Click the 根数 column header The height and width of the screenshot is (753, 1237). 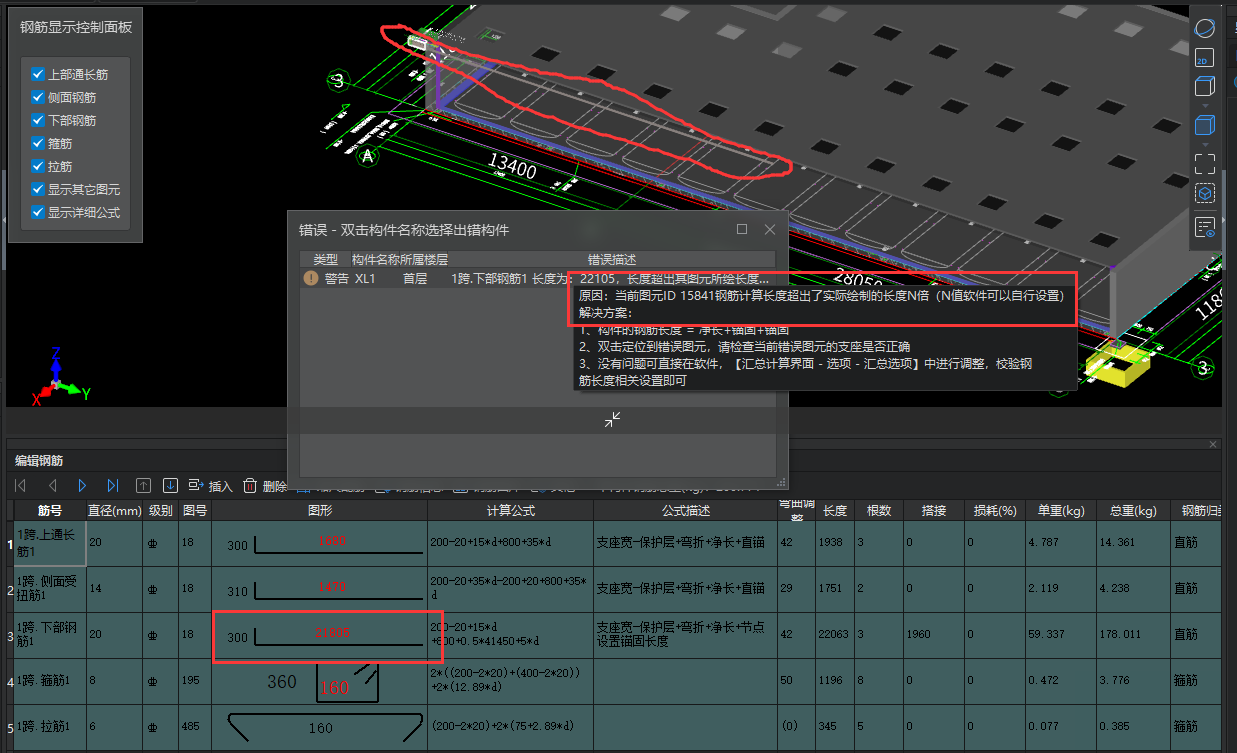879,511
